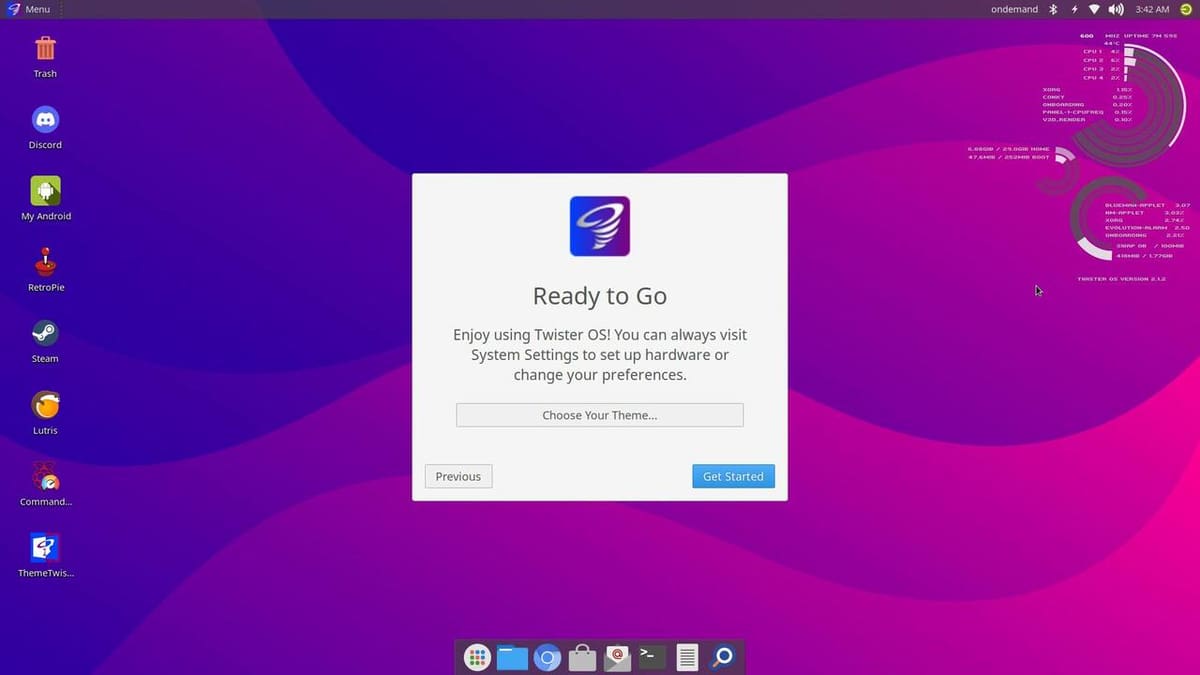
Task: Open the text editor in the dock
Action: point(687,657)
